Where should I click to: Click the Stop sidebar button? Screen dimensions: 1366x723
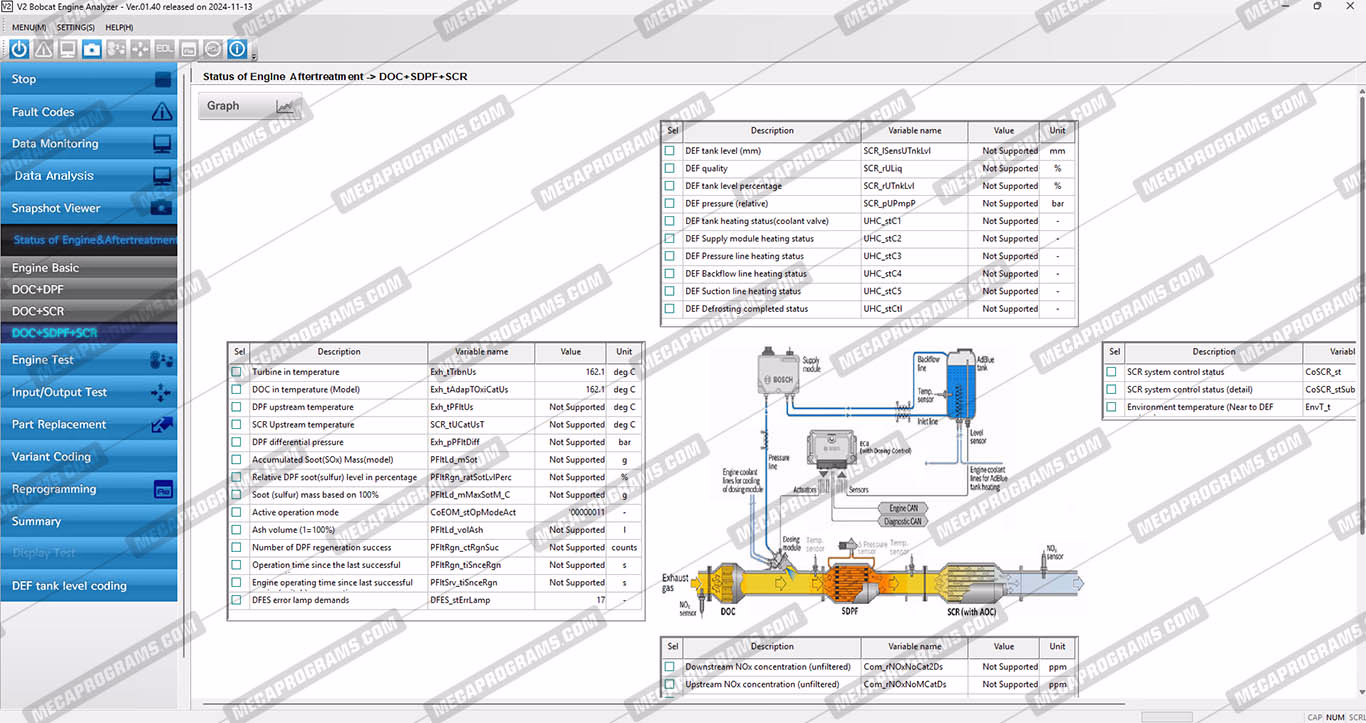[x=89, y=80]
